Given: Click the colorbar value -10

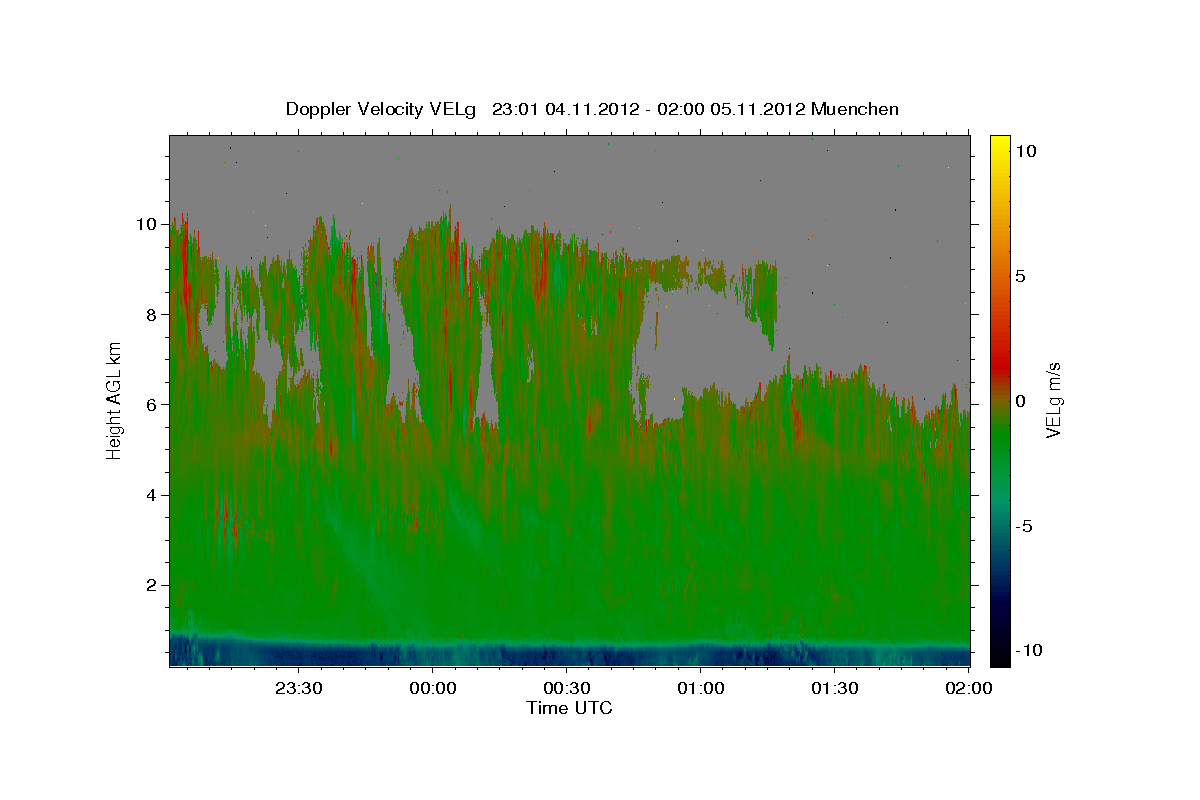Looking at the screenshot, I should click(1029, 650).
